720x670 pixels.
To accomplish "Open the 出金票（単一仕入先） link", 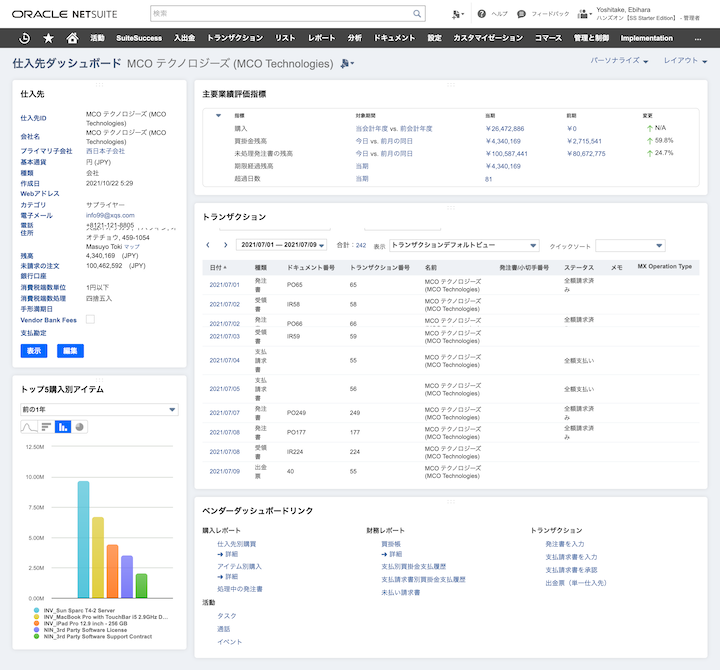I will (576, 583).
